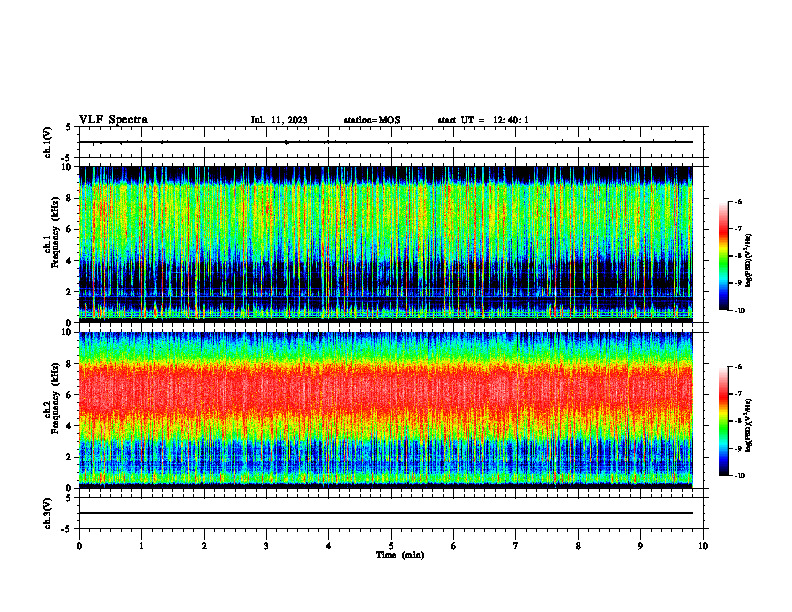Click the ch.1 color bar log(PSD) units label

(749, 260)
